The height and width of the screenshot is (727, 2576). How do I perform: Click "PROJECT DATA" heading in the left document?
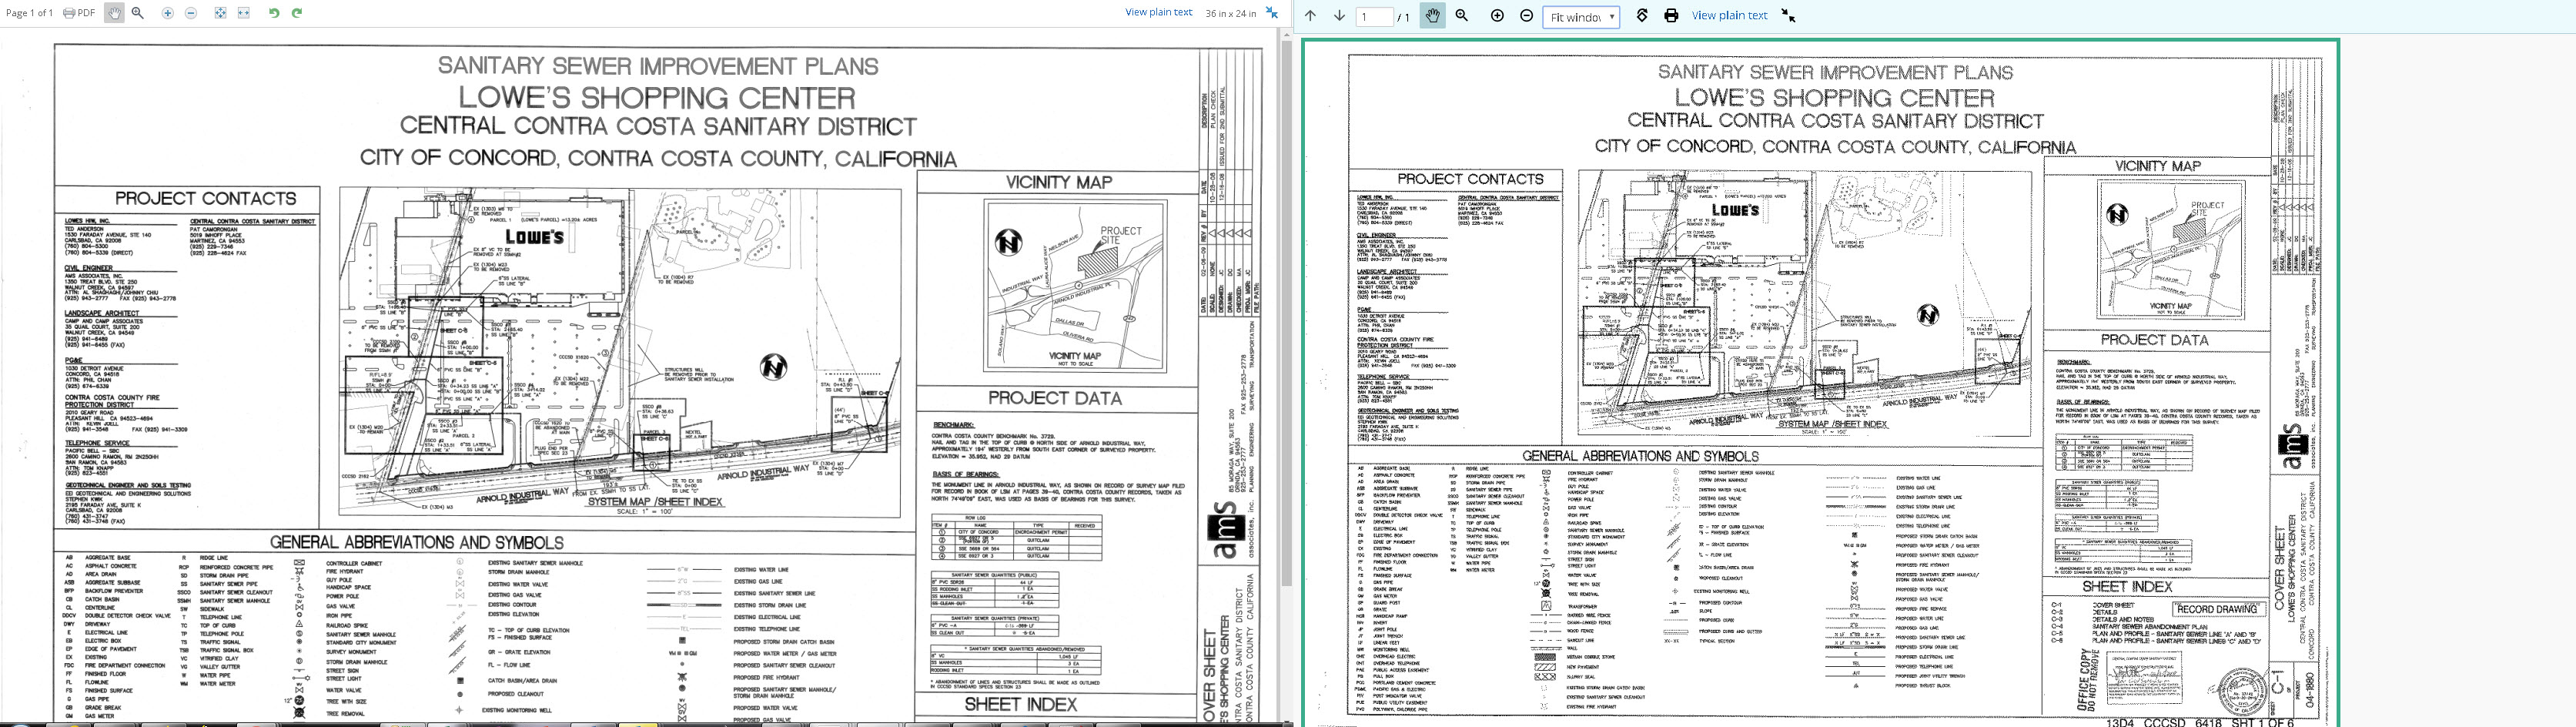[x=1054, y=398]
